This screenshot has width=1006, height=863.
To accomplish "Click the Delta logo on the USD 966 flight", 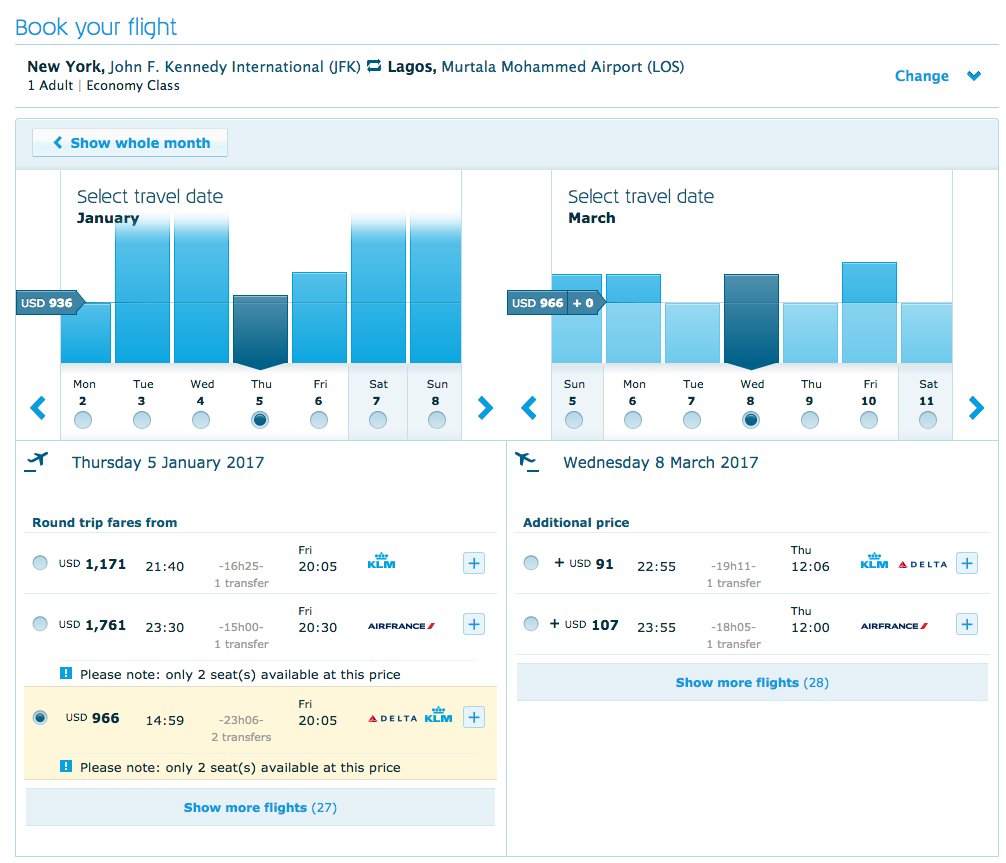I will click(x=393, y=716).
